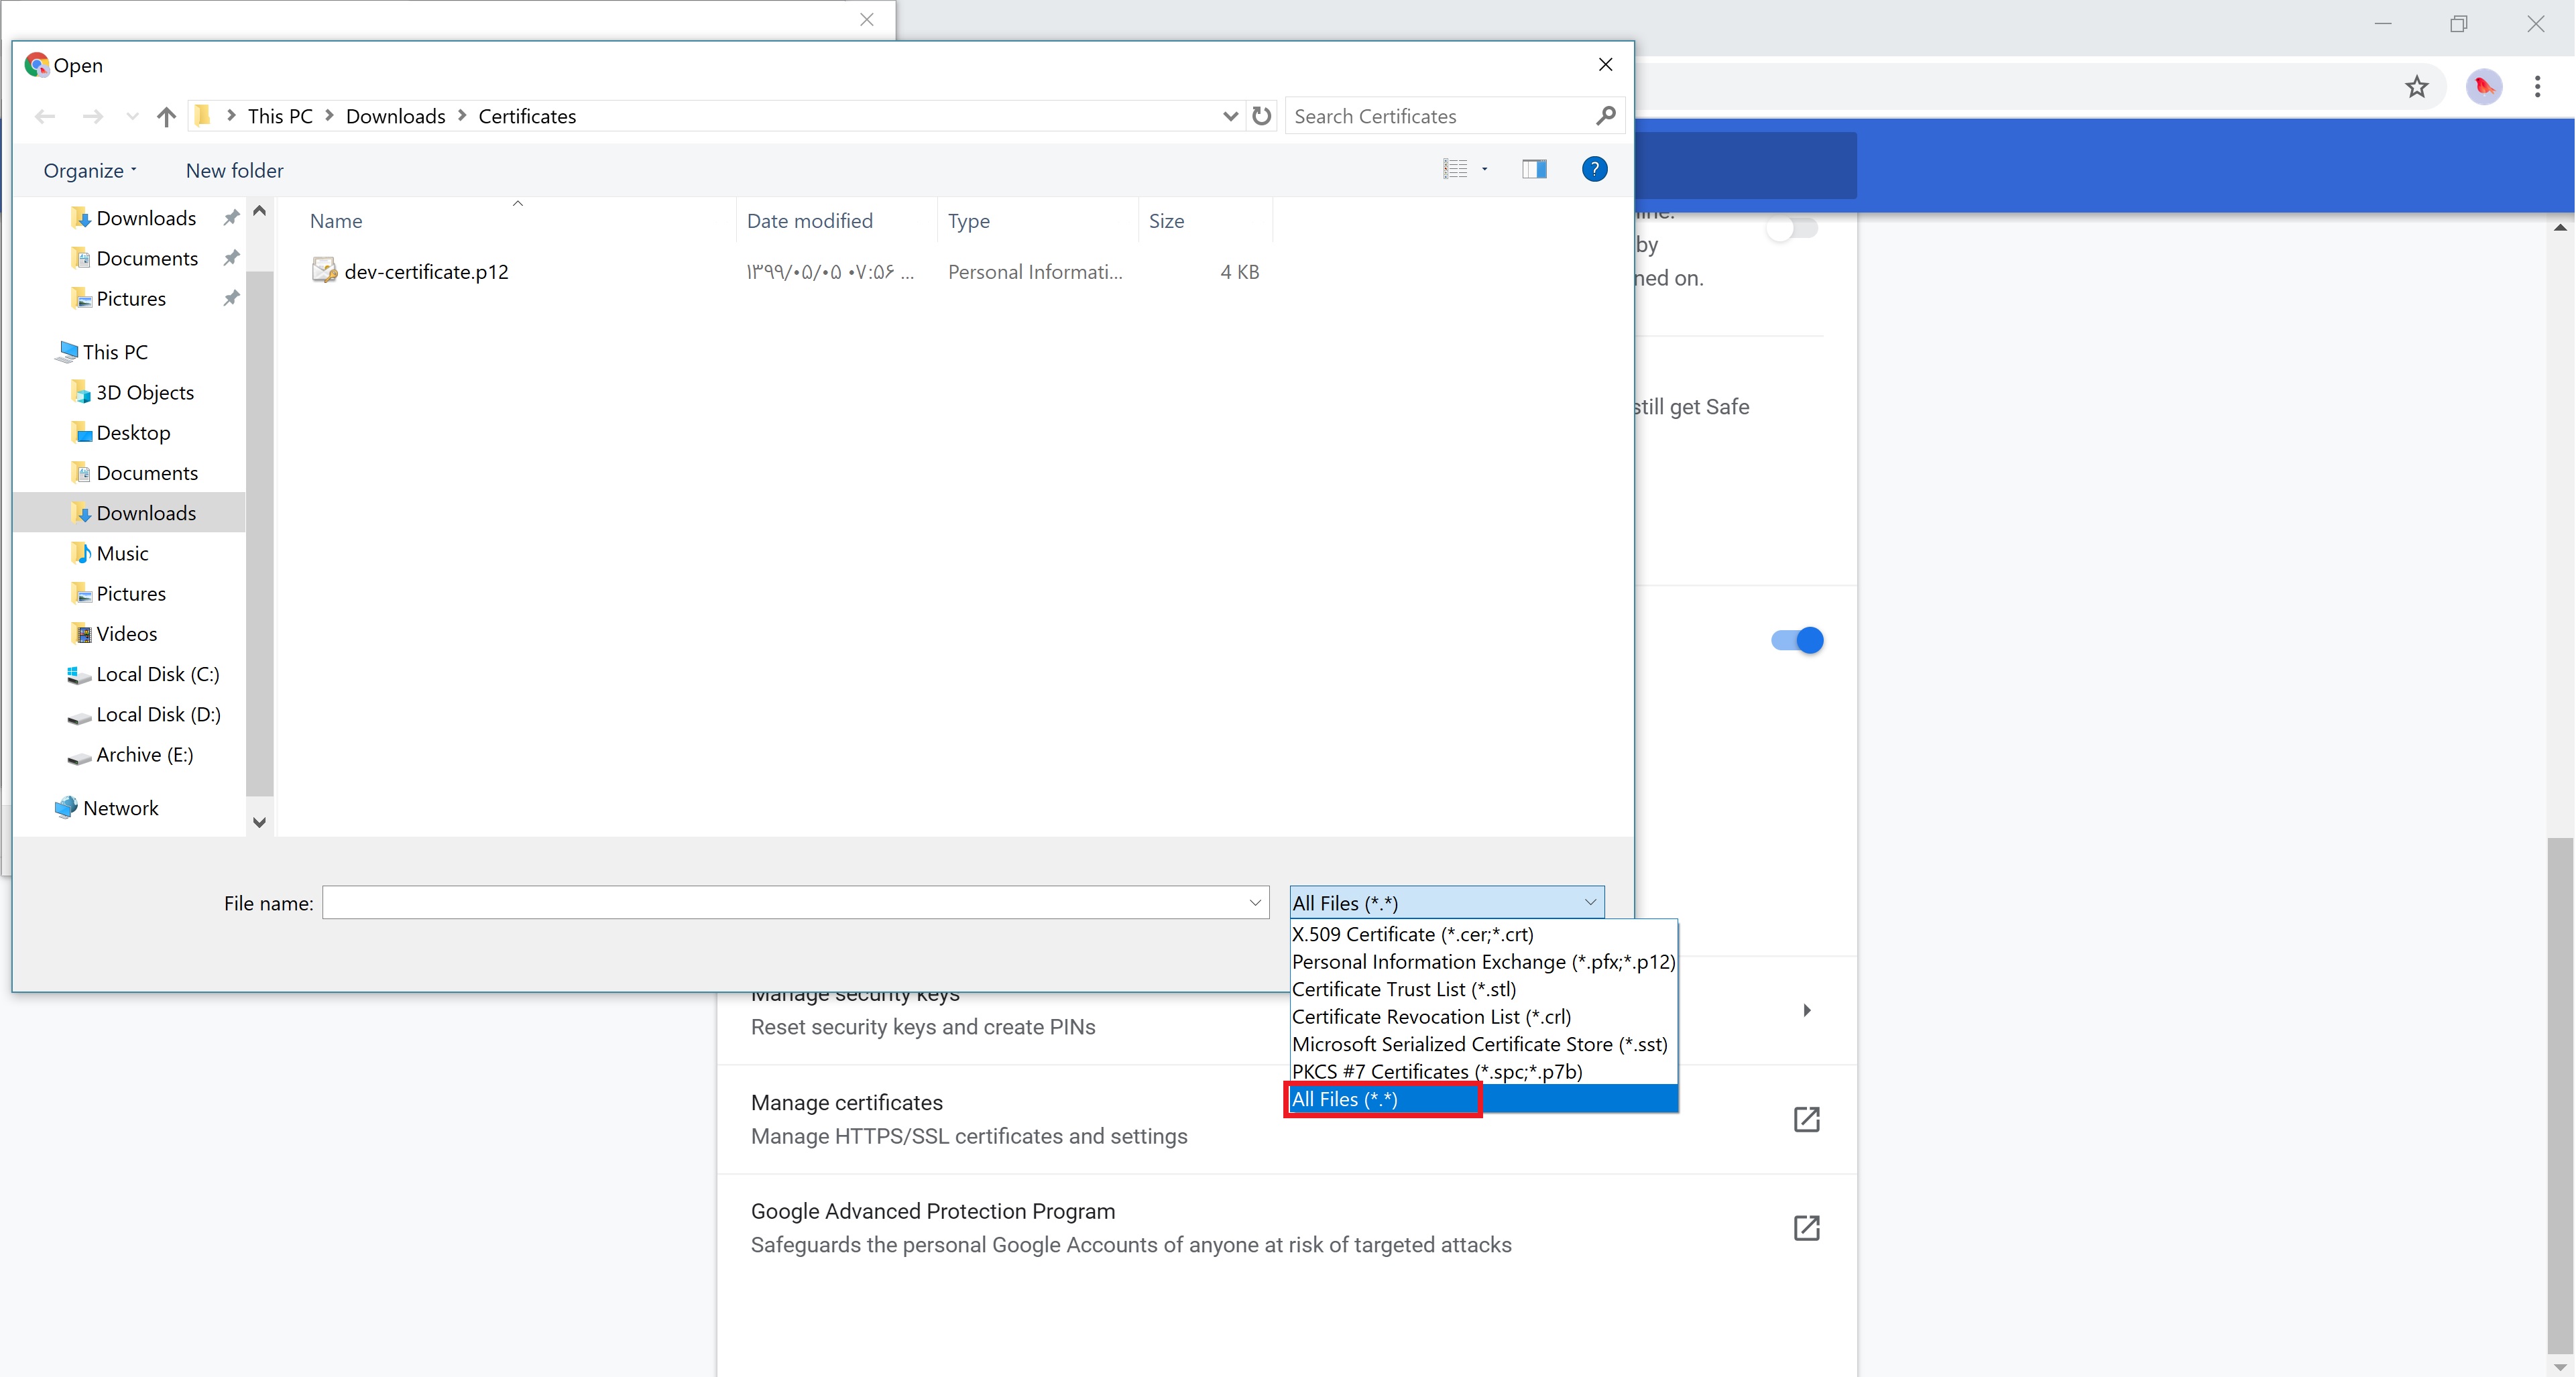Open Manage HTTPS/SSL certificates and settings row

(x=1286, y=1119)
